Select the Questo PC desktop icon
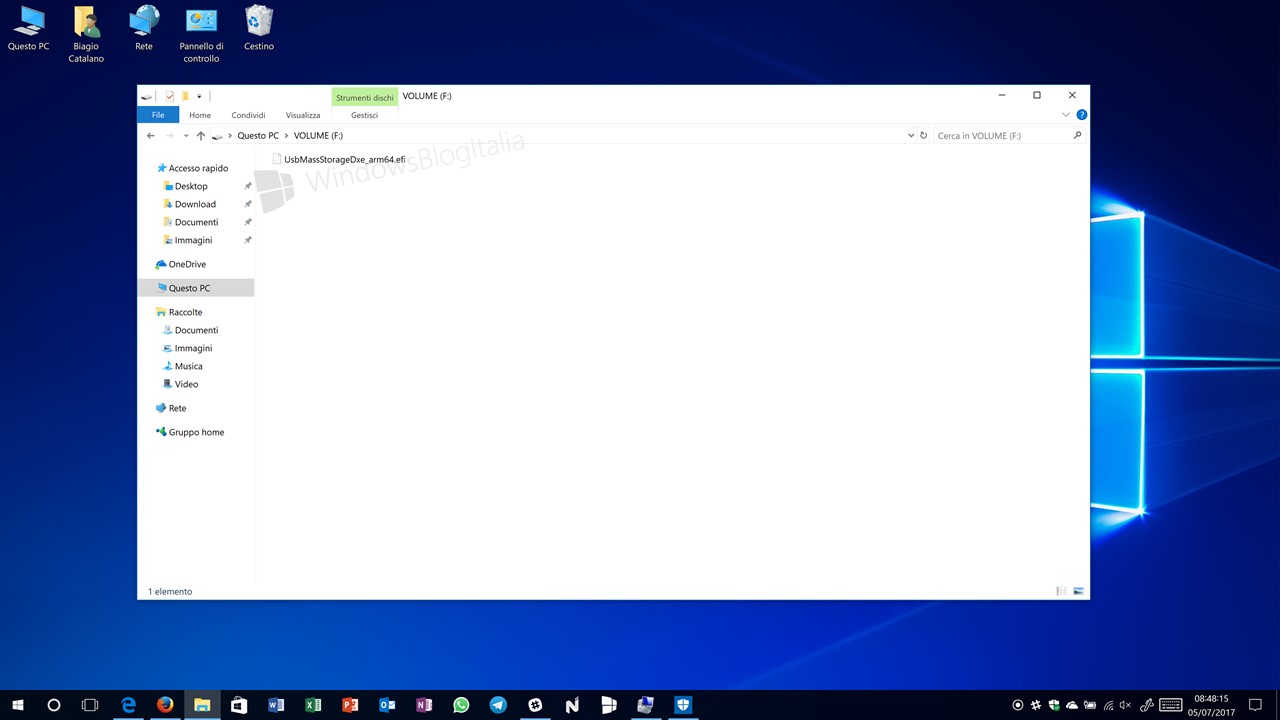The width and height of the screenshot is (1280, 720). click(28, 28)
